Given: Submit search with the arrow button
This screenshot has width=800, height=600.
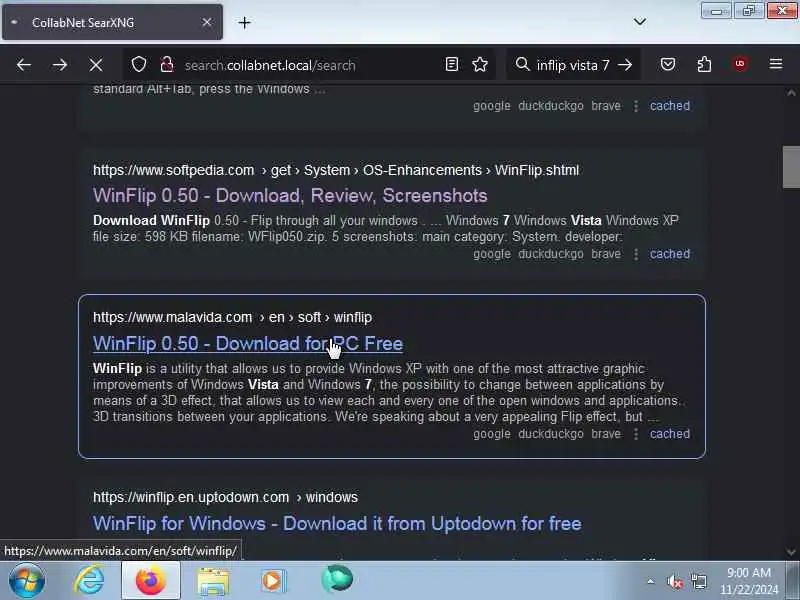Looking at the screenshot, I should pyautogui.click(x=625, y=65).
